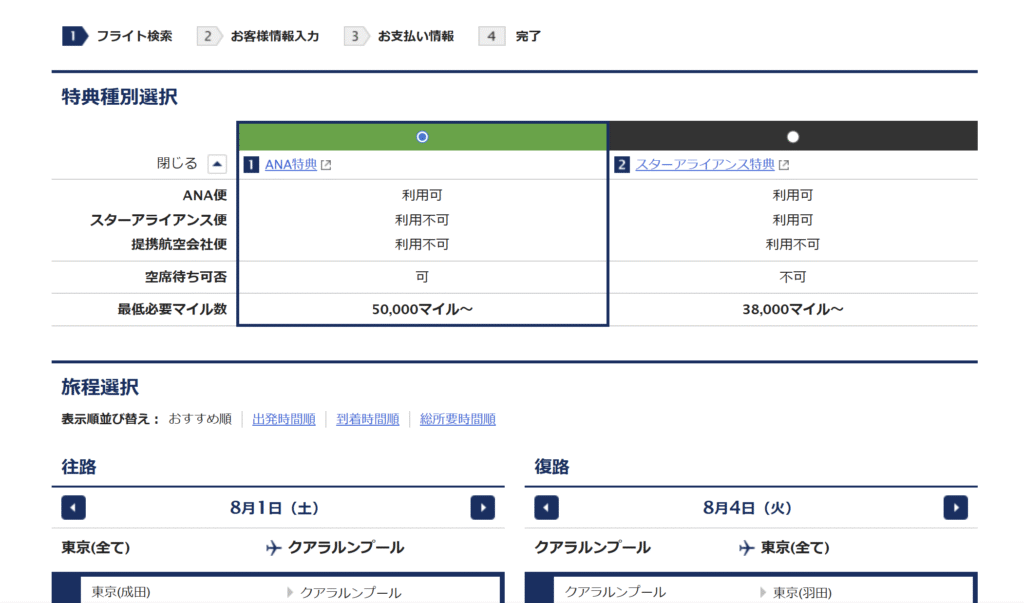Viewport: 1024px width, 603px height.
Task: Click the external link icon beside スターアライアンス特典
Action: tap(784, 165)
